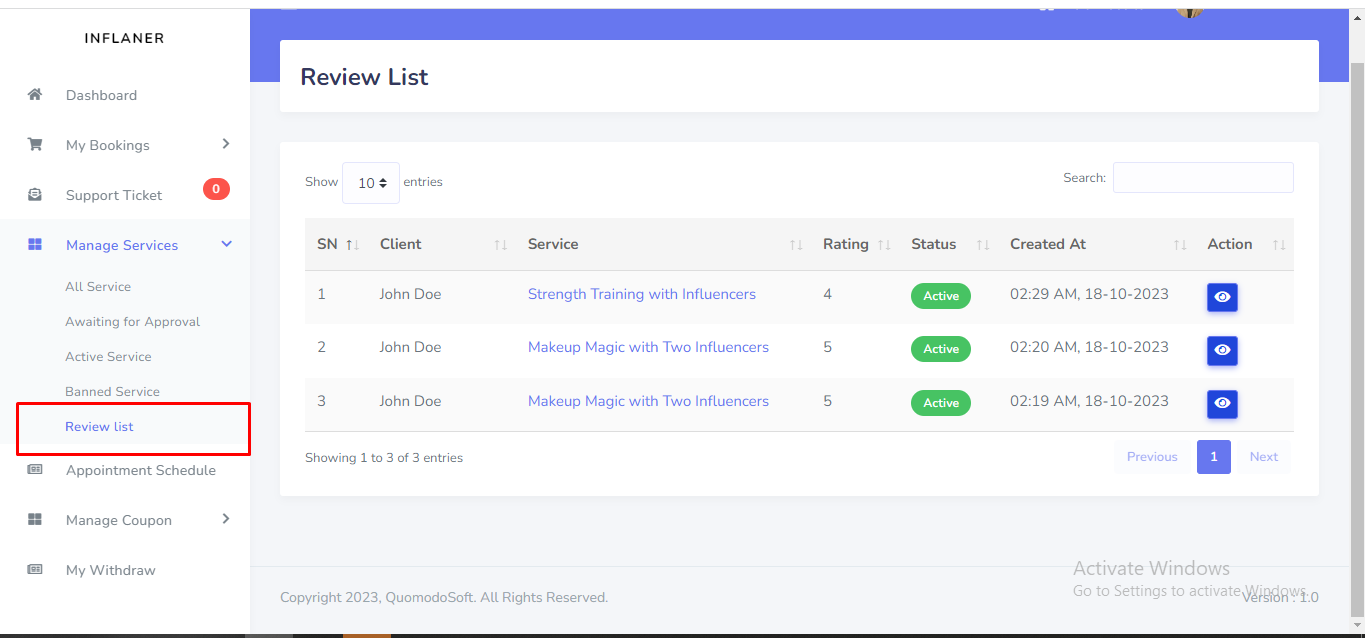1365x638 pixels.
Task: Select Banned Service in sidebar
Action: tap(112, 392)
